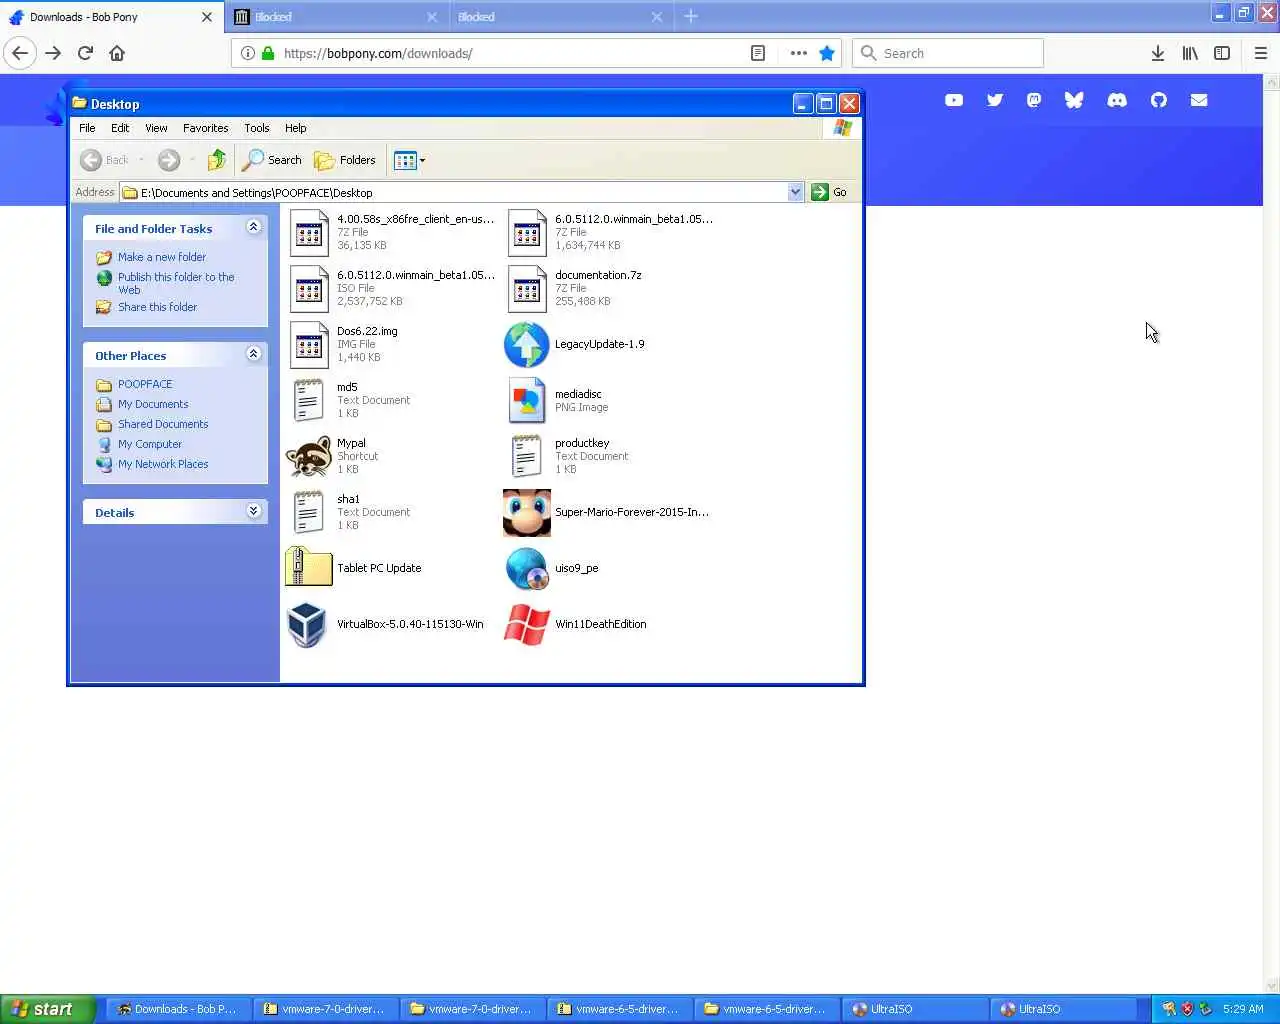Open Firefox hamburger menu
The height and width of the screenshot is (1024, 1280).
click(x=1261, y=53)
